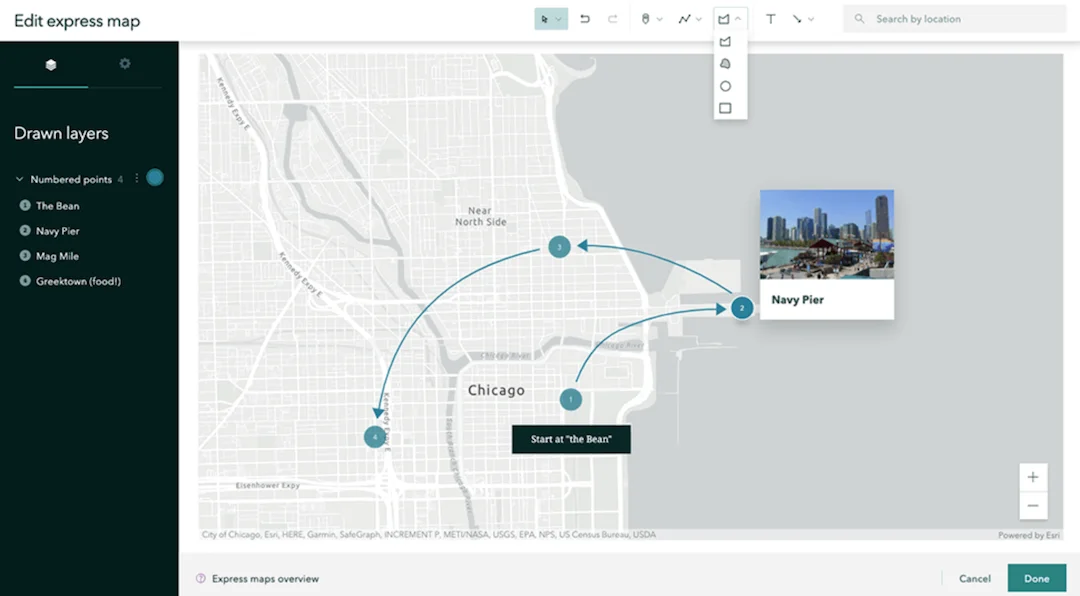Open the arrow tool dropdown chevron
The image size is (1080, 596).
pos(810,19)
